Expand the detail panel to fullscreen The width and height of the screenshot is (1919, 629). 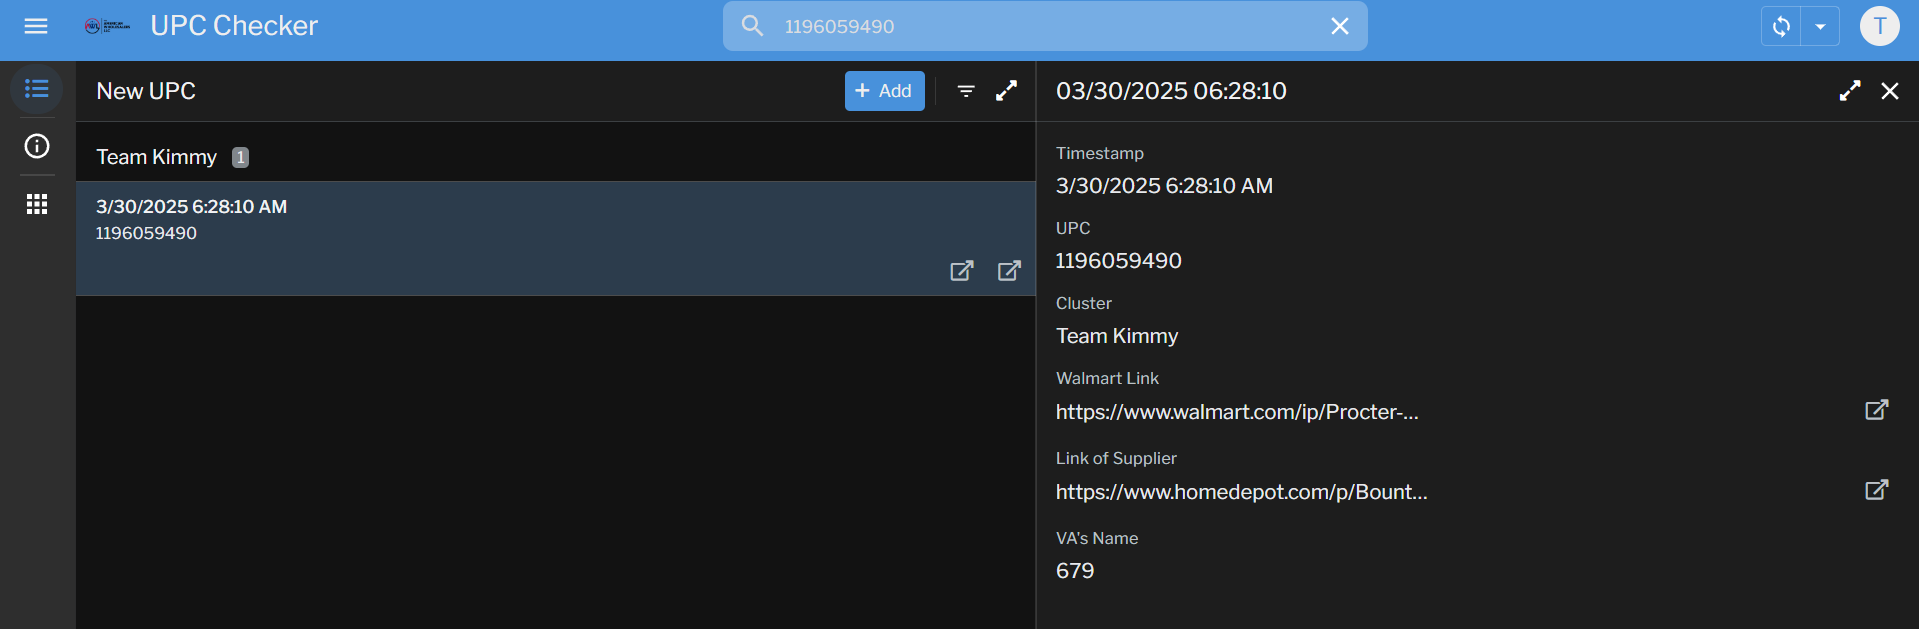tap(1850, 91)
